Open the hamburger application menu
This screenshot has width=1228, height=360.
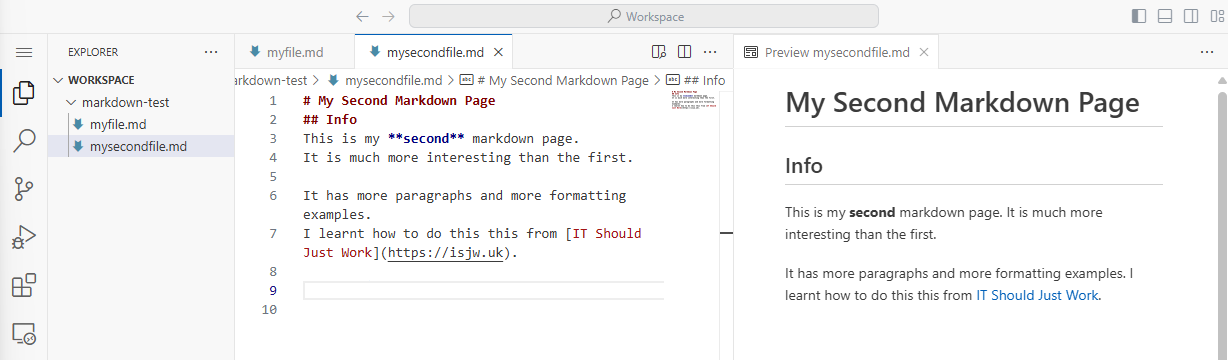coord(24,52)
